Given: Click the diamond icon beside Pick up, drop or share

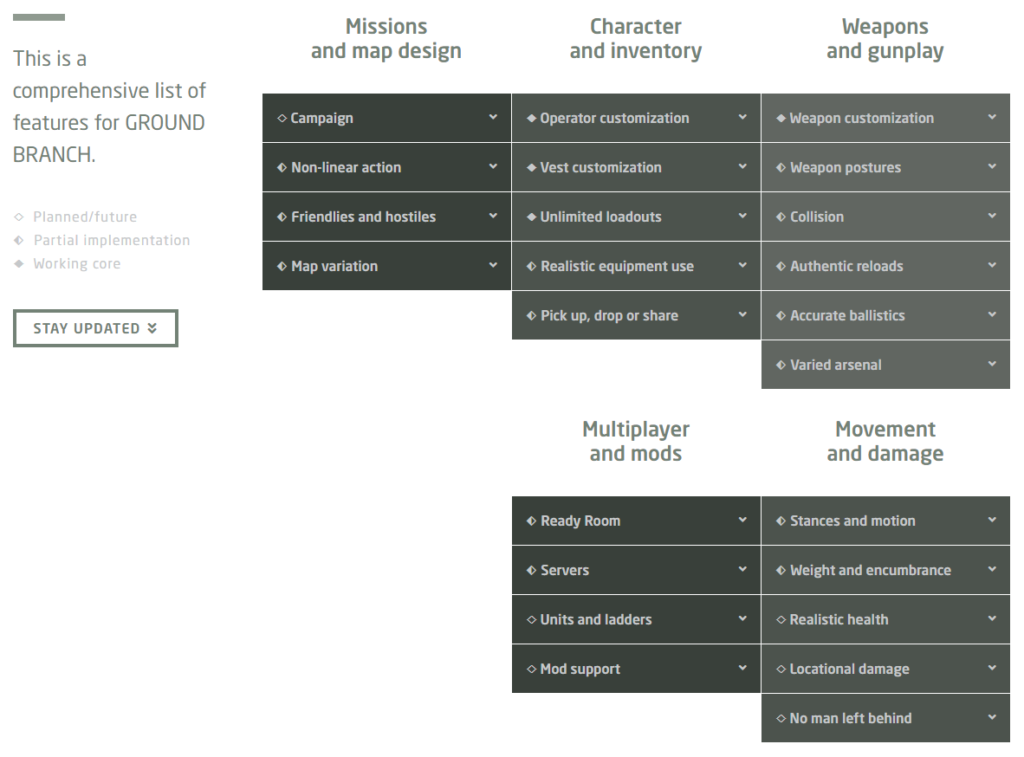Looking at the screenshot, I should (532, 316).
